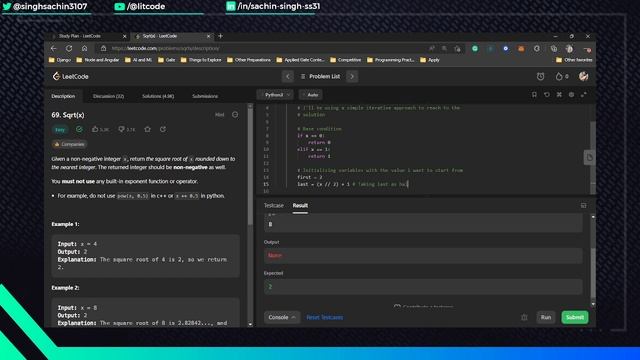Open Node and Angular bookmark folder
The image size is (640, 360).
98,60
